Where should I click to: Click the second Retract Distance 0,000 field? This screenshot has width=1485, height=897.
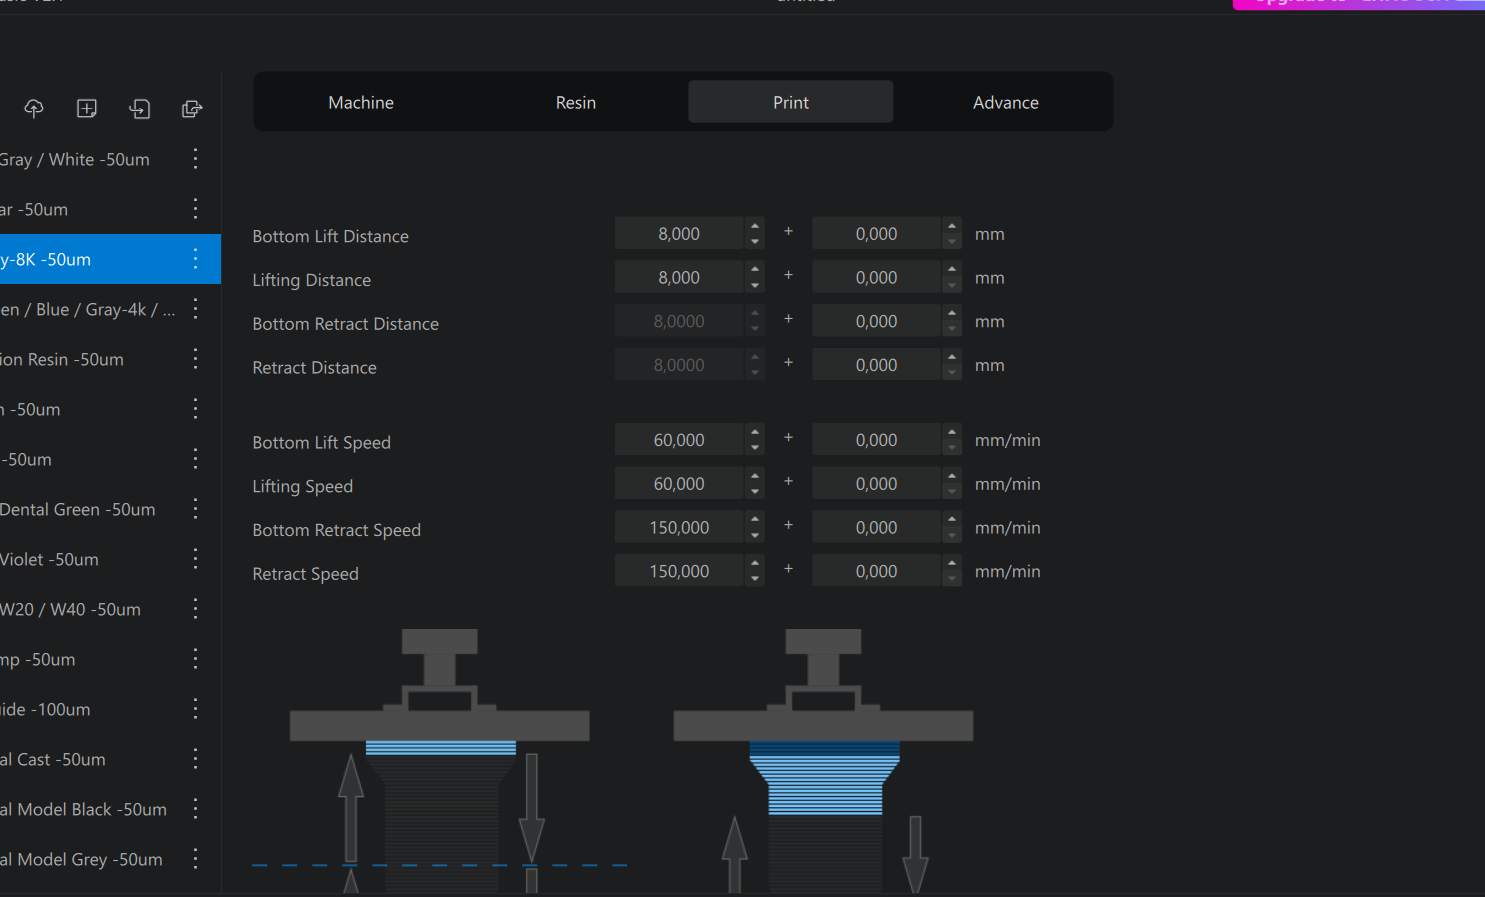[x=877, y=366]
